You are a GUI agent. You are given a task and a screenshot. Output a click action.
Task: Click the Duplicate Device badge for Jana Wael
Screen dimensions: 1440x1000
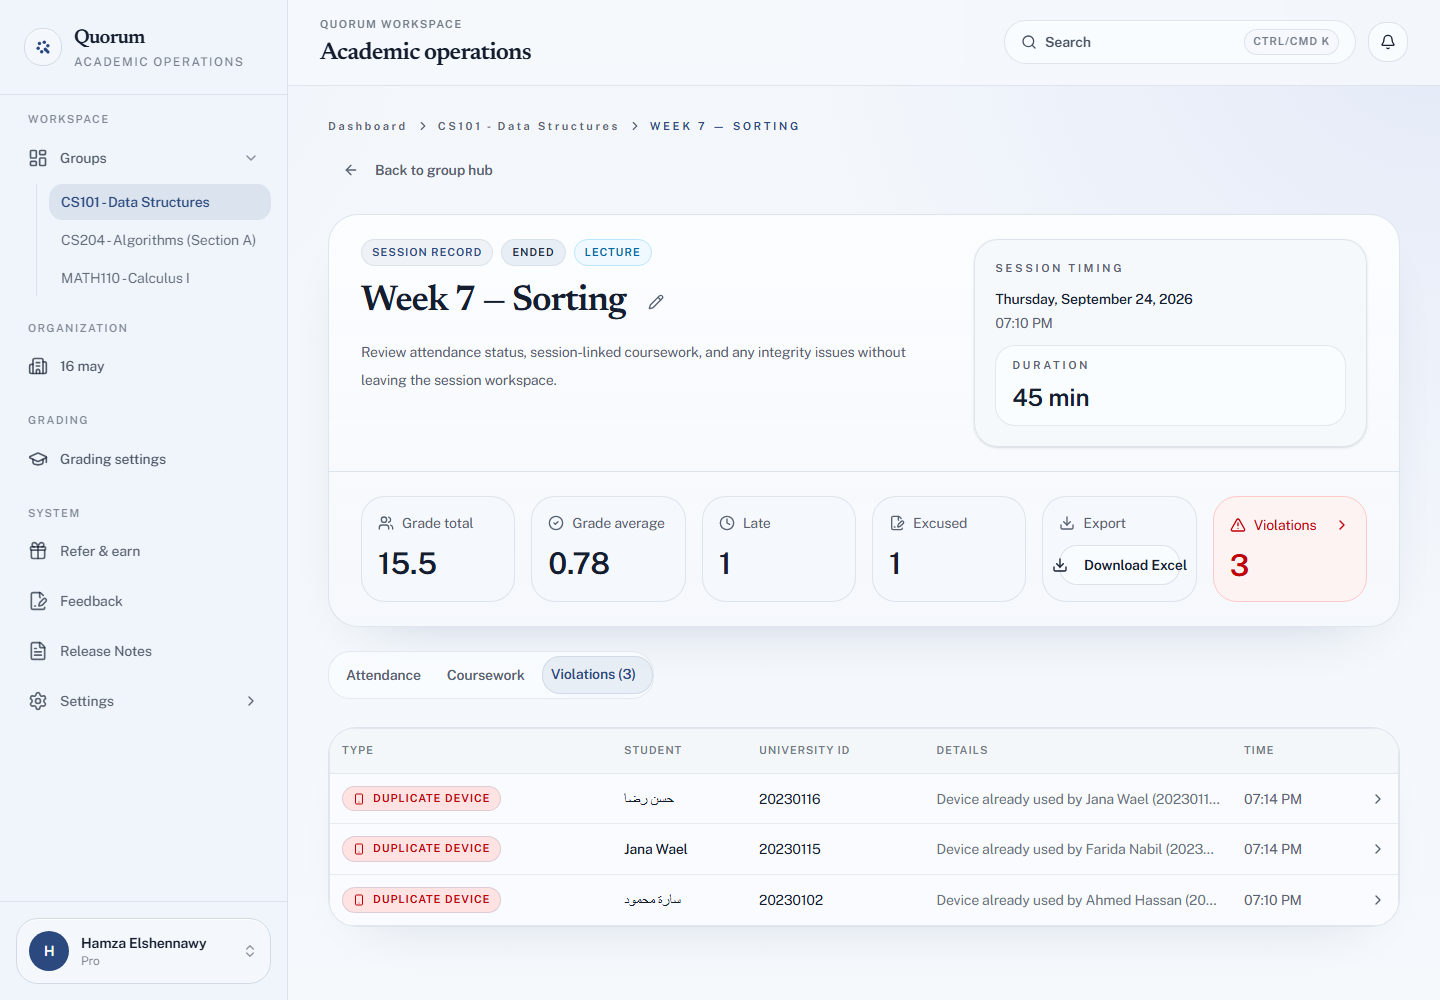coord(421,849)
